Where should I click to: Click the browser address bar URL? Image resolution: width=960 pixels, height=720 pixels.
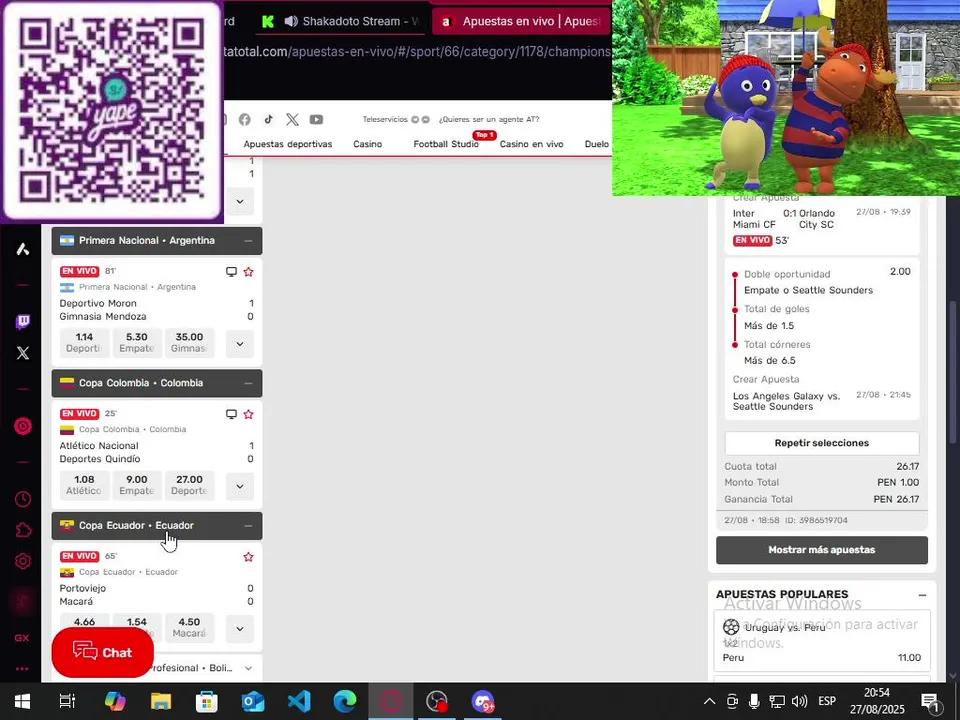418,52
